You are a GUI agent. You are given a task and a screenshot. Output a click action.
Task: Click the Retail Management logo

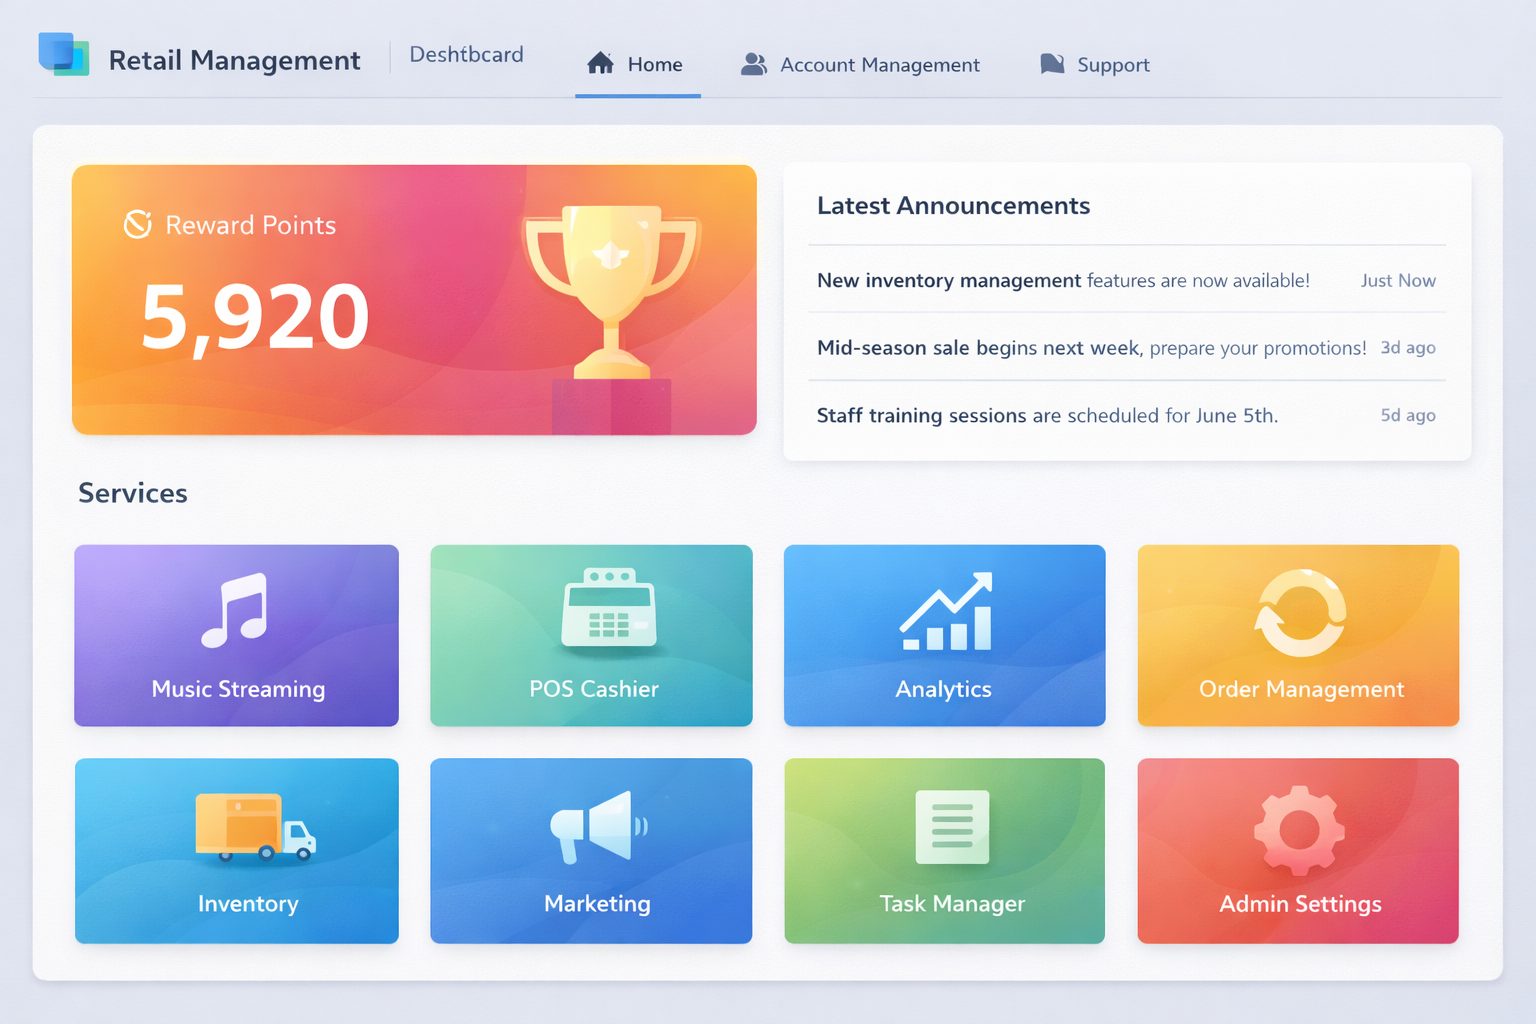[64, 55]
